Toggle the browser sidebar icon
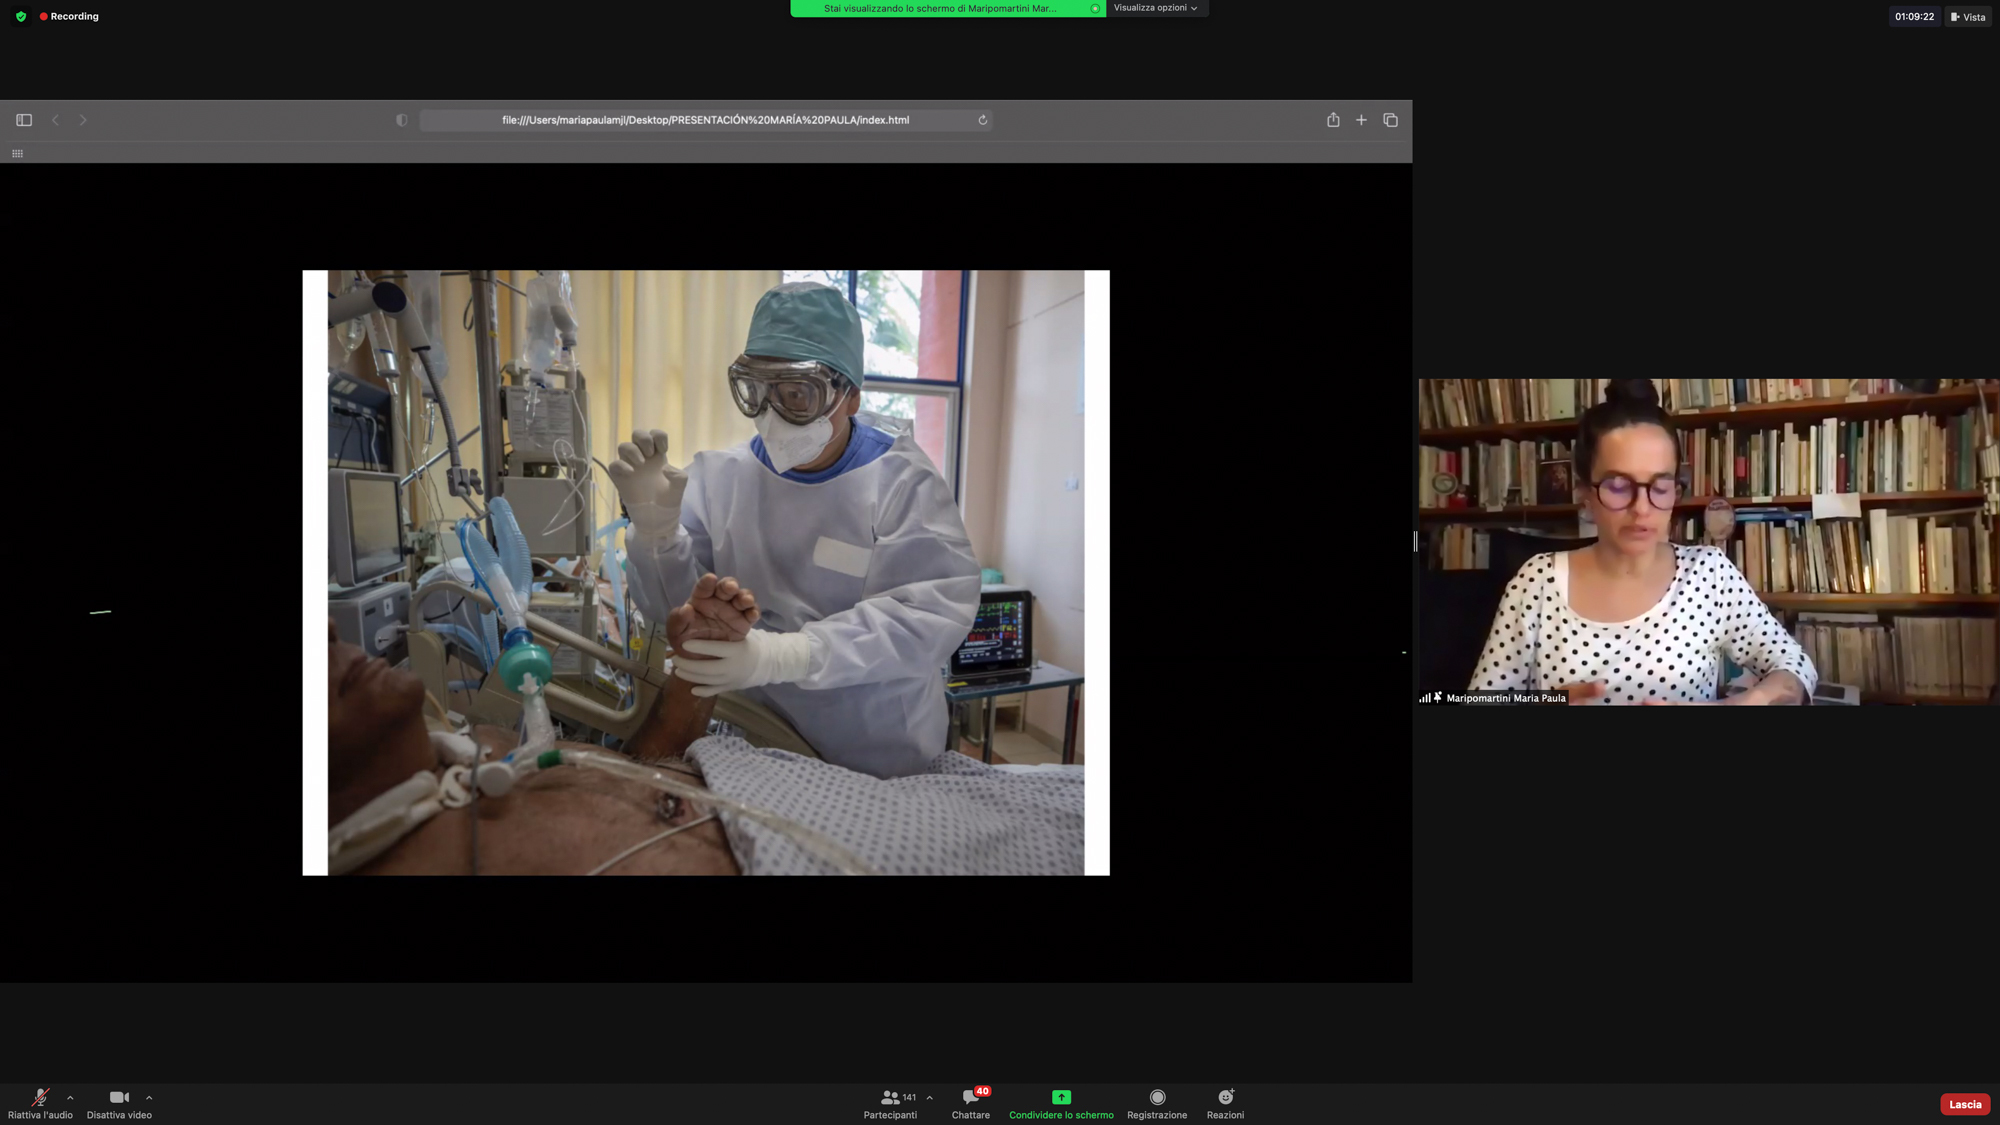 (x=24, y=120)
